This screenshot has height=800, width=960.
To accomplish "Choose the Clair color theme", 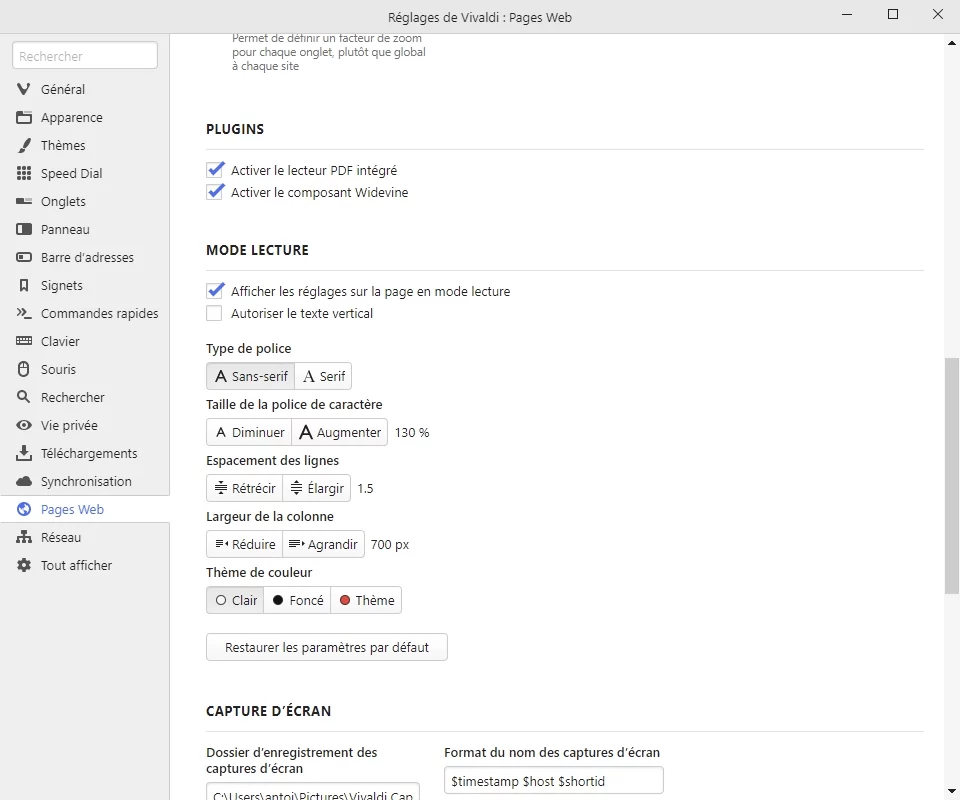I will 235,600.
